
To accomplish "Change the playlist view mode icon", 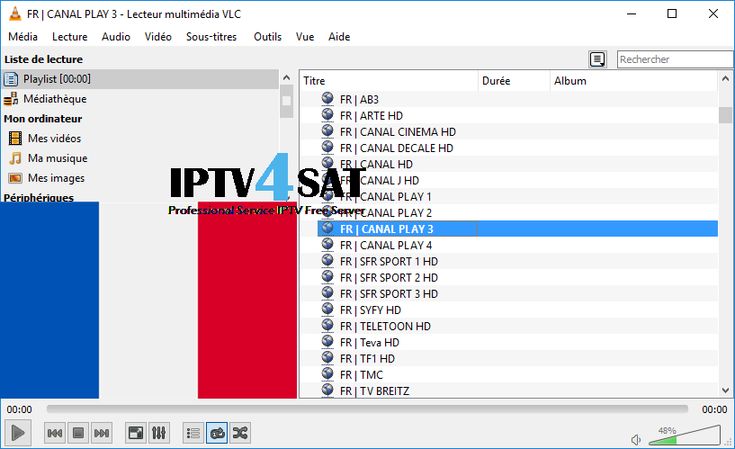I will [598, 60].
